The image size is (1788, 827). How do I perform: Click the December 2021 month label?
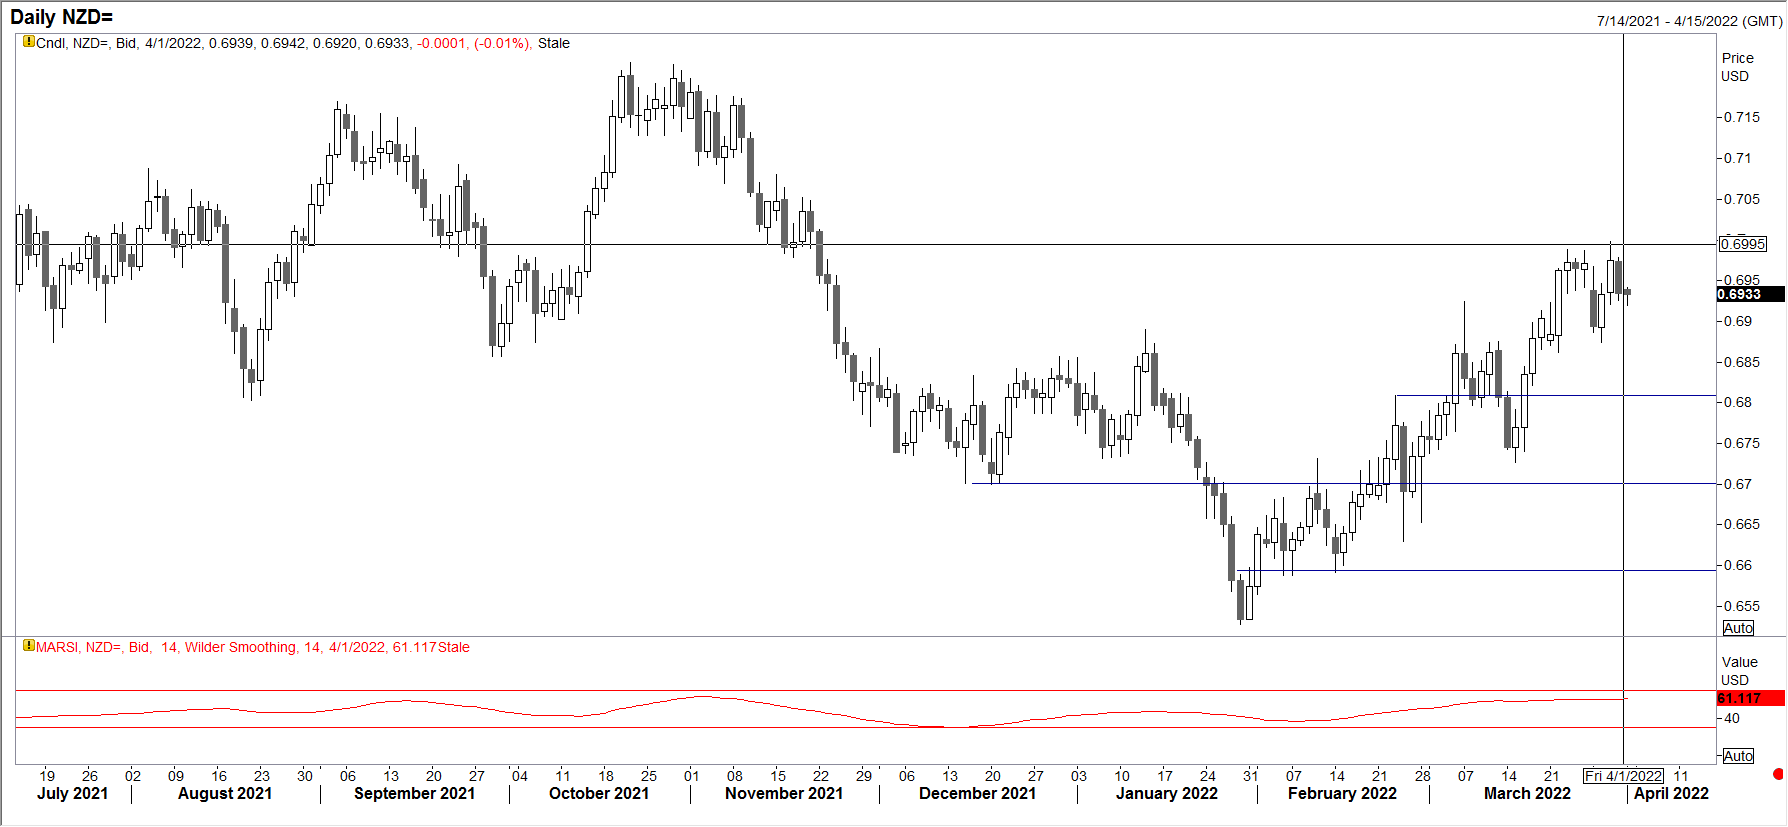coord(977,793)
